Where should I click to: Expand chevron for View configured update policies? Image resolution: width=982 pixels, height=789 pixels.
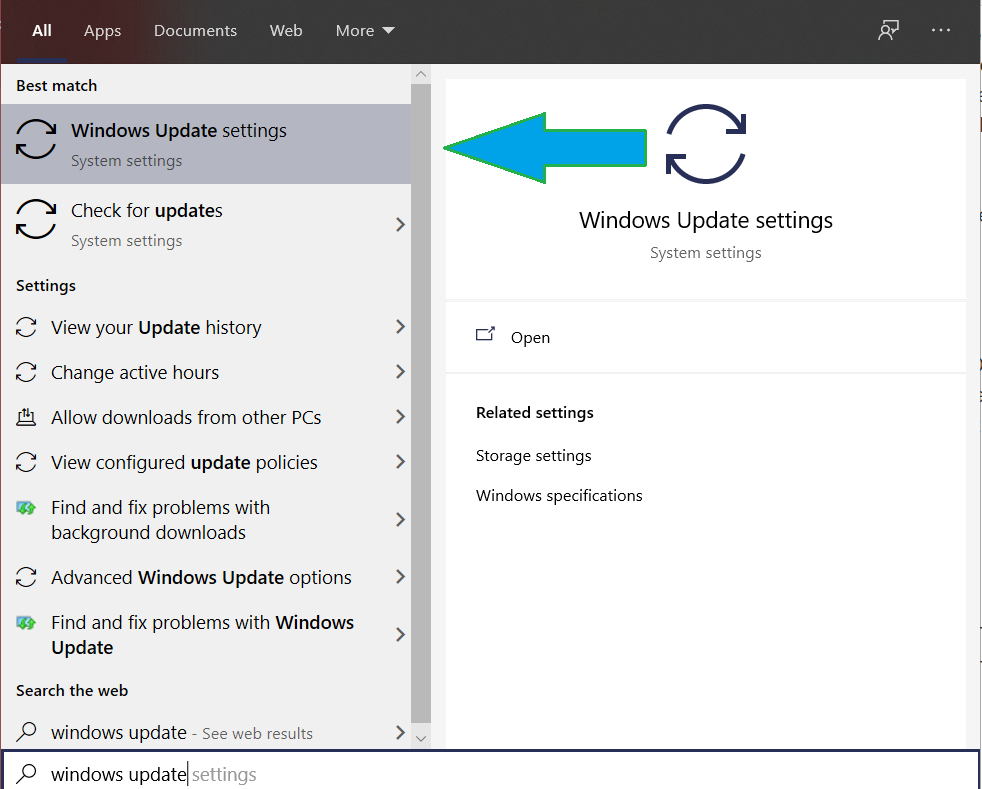[400, 462]
